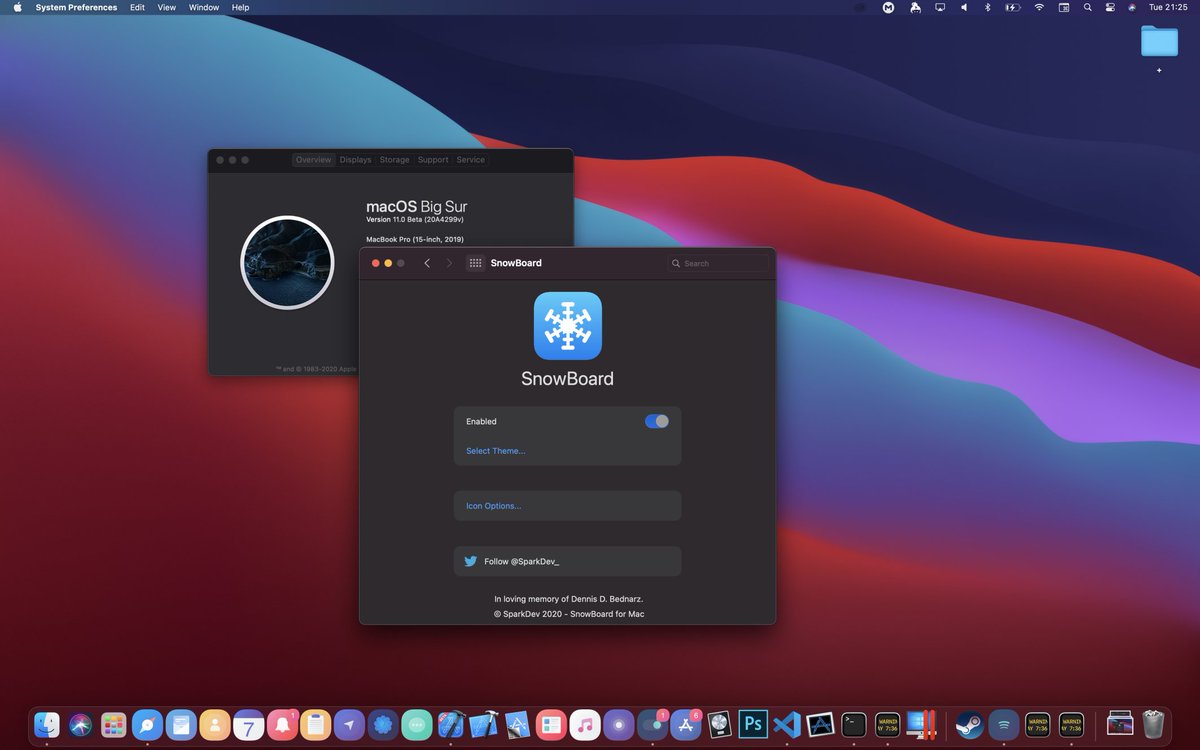Open Visual Studio Code in Dock
This screenshot has width=1200, height=750.
point(787,724)
